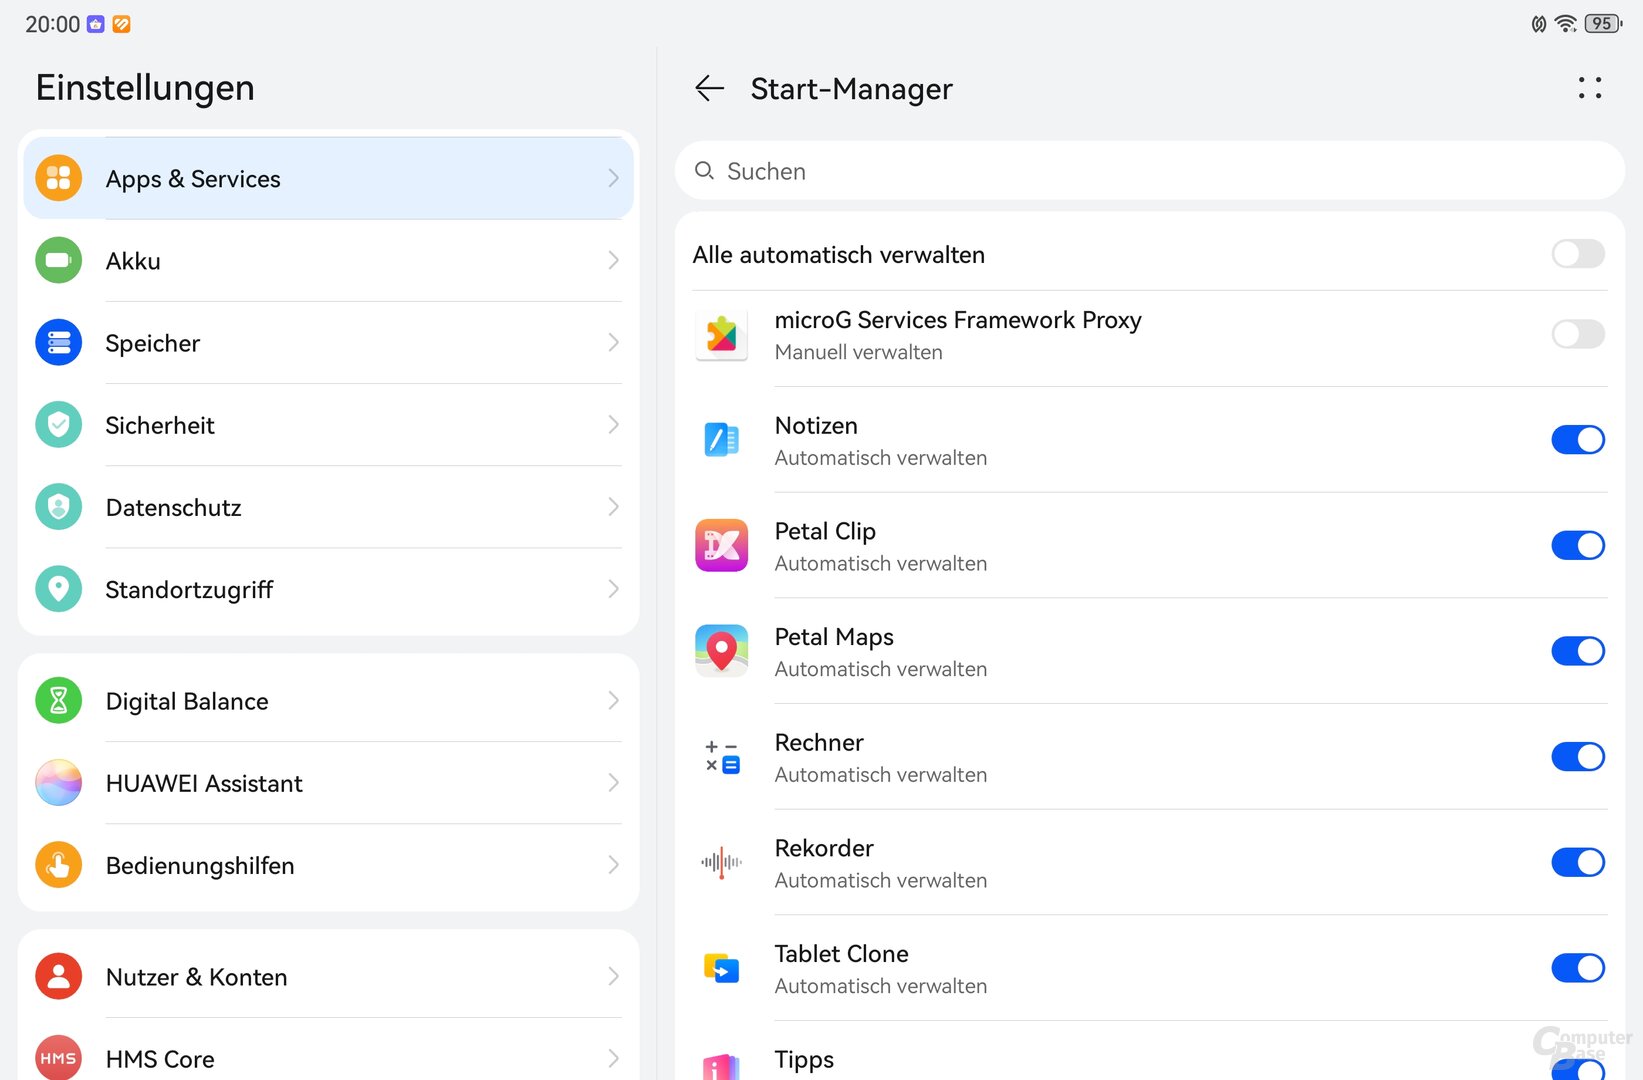Click the Datenschutz privacy icon
Screen dimensions: 1643x1080
[58, 507]
